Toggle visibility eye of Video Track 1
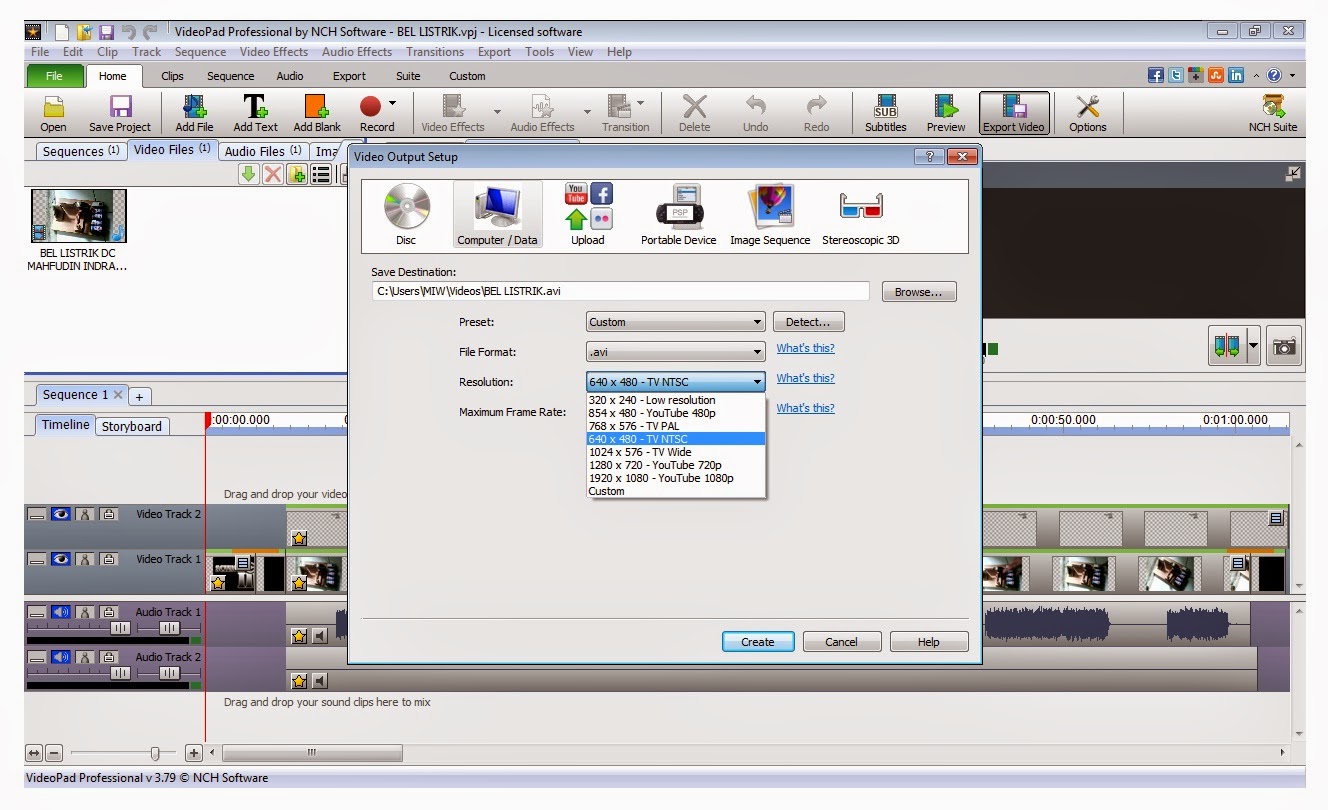 pyautogui.click(x=61, y=559)
